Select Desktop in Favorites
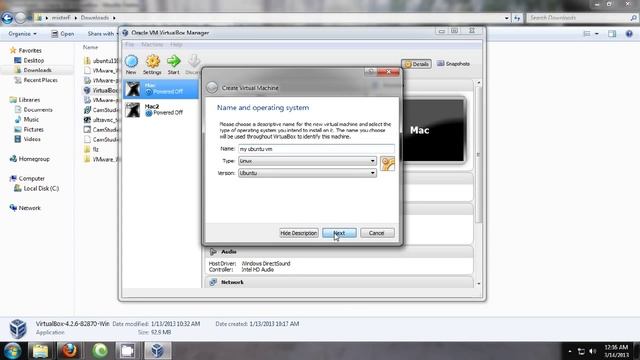The image size is (640, 360). (x=33, y=60)
